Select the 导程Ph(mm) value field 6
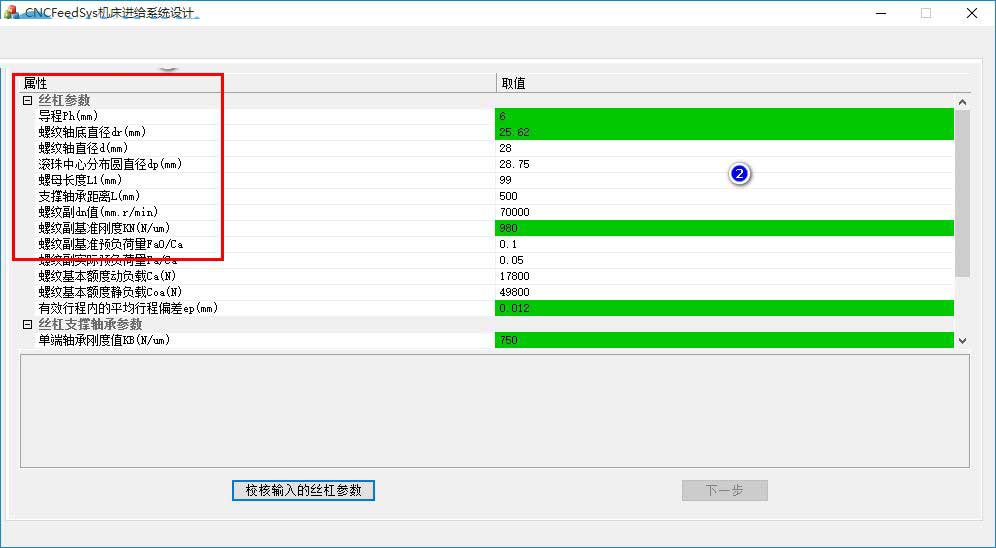 click(x=724, y=116)
